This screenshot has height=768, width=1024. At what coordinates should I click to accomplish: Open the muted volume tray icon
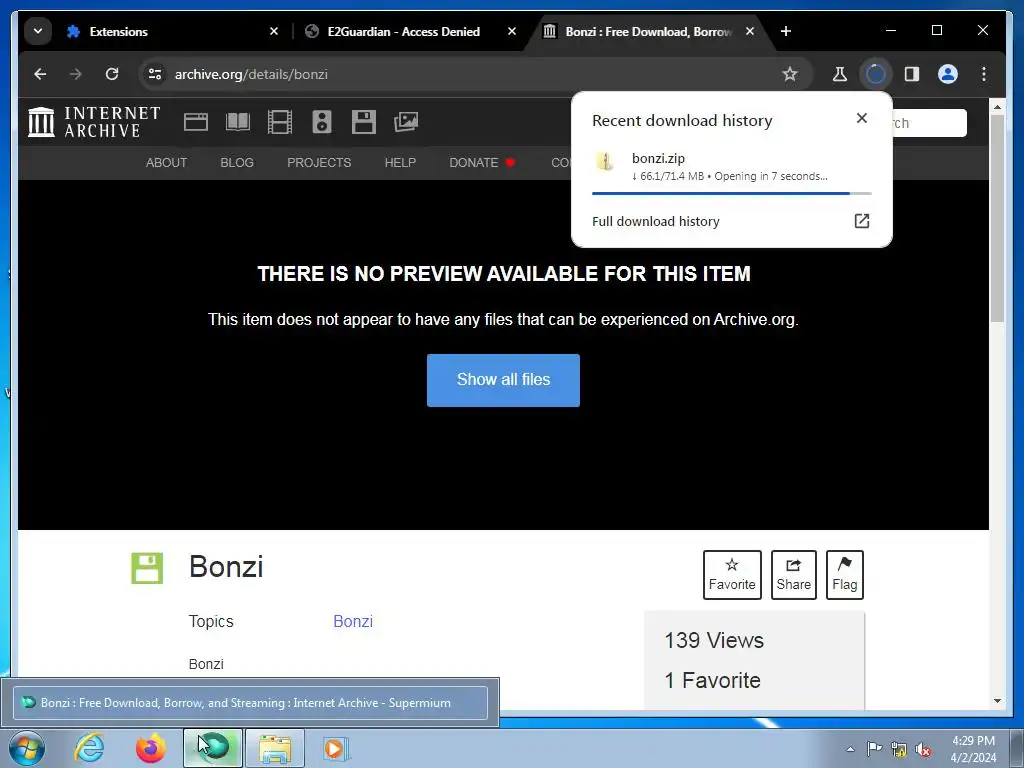point(923,750)
